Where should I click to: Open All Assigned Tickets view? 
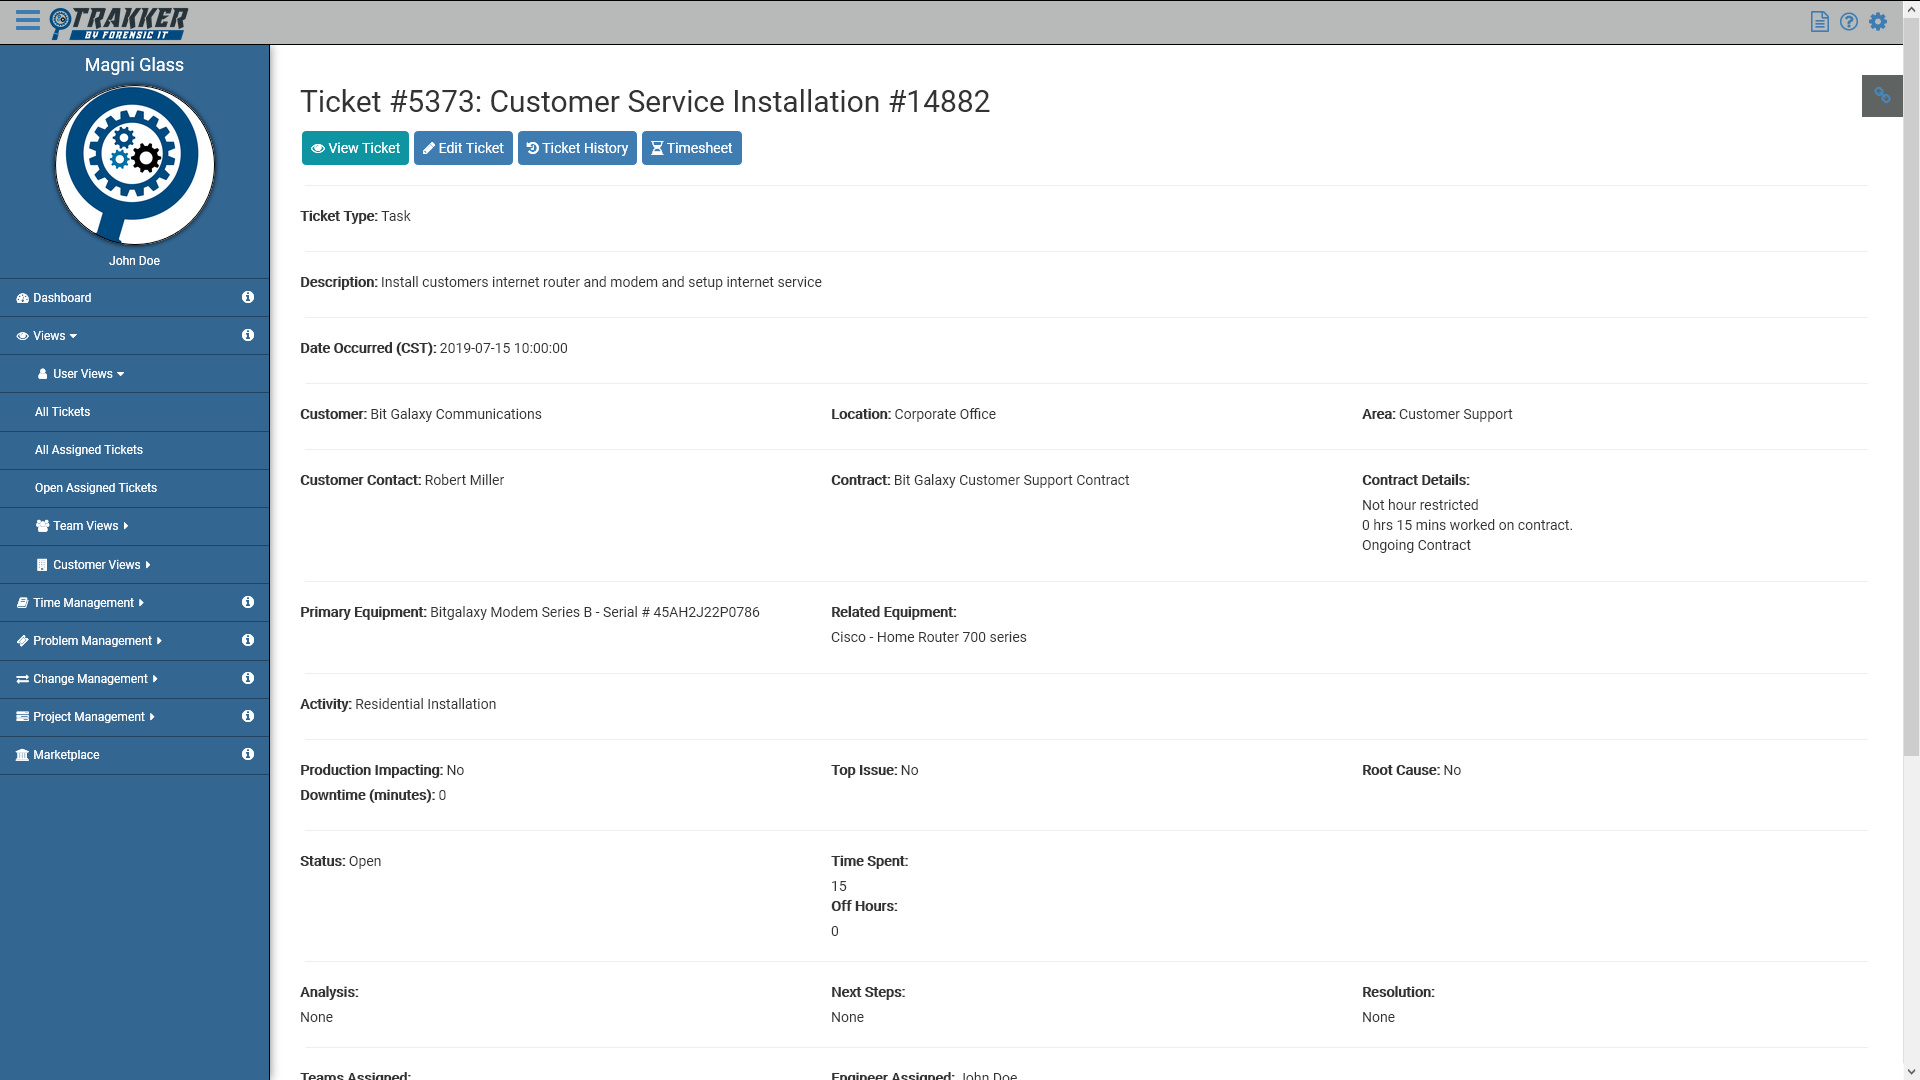(x=89, y=450)
